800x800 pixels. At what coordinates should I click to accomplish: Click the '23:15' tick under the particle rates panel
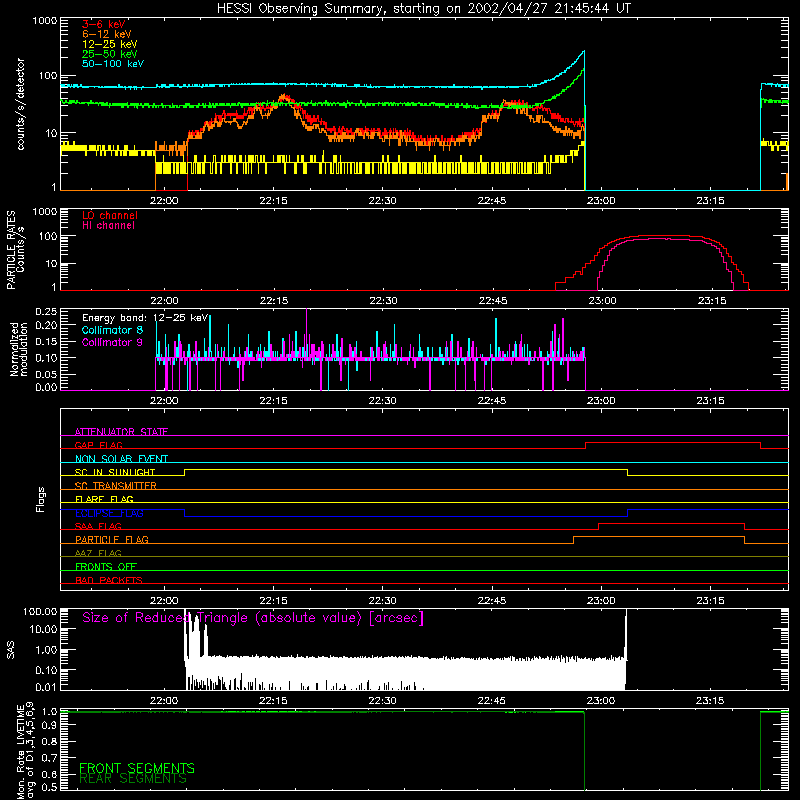[712, 301]
